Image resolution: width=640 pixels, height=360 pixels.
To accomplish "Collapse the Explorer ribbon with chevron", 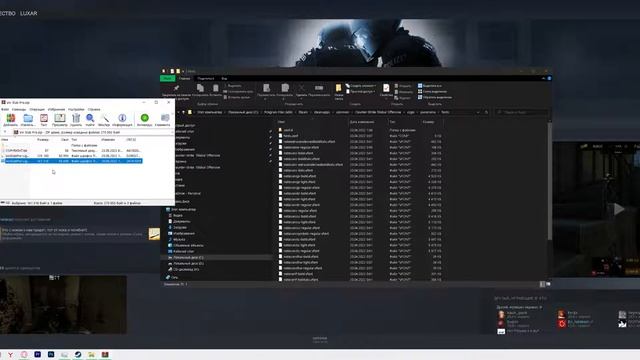I will [543, 78].
